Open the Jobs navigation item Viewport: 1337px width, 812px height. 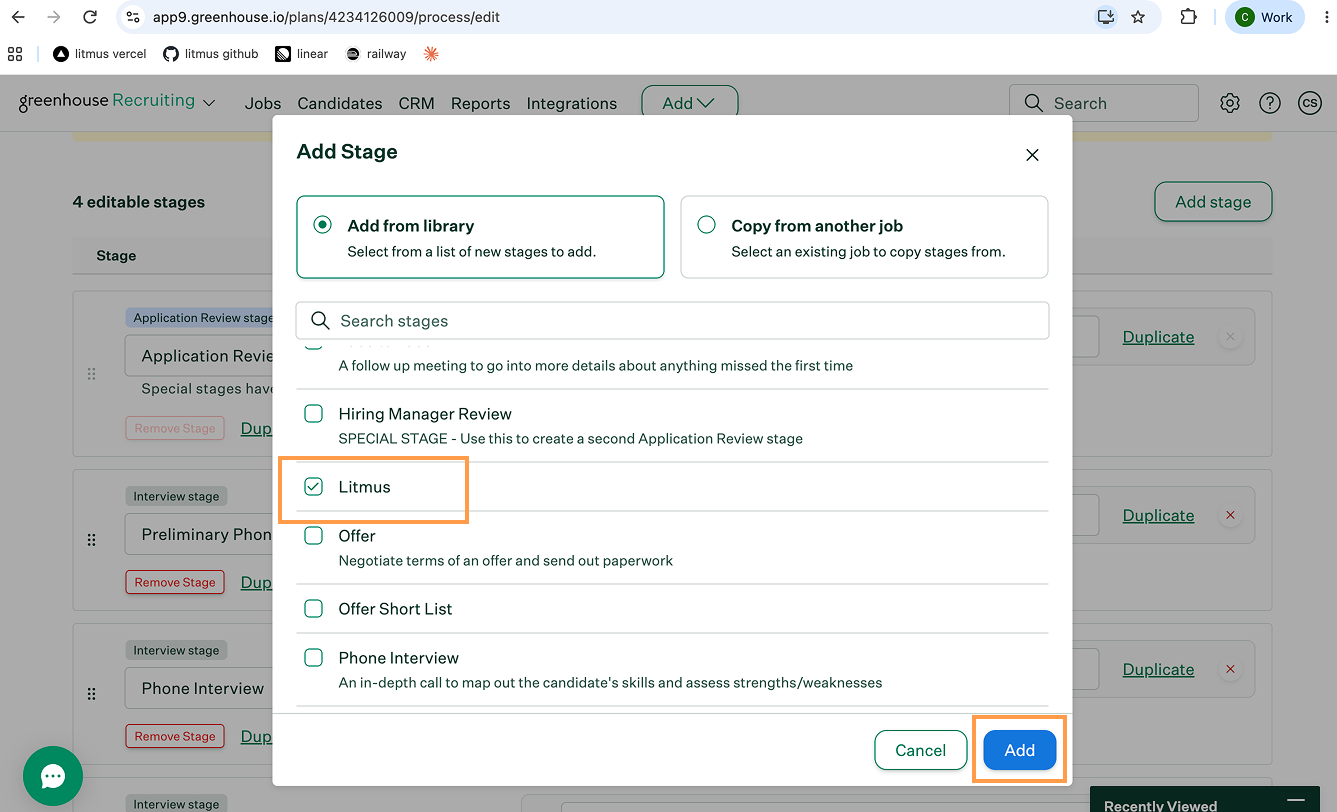point(263,103)
